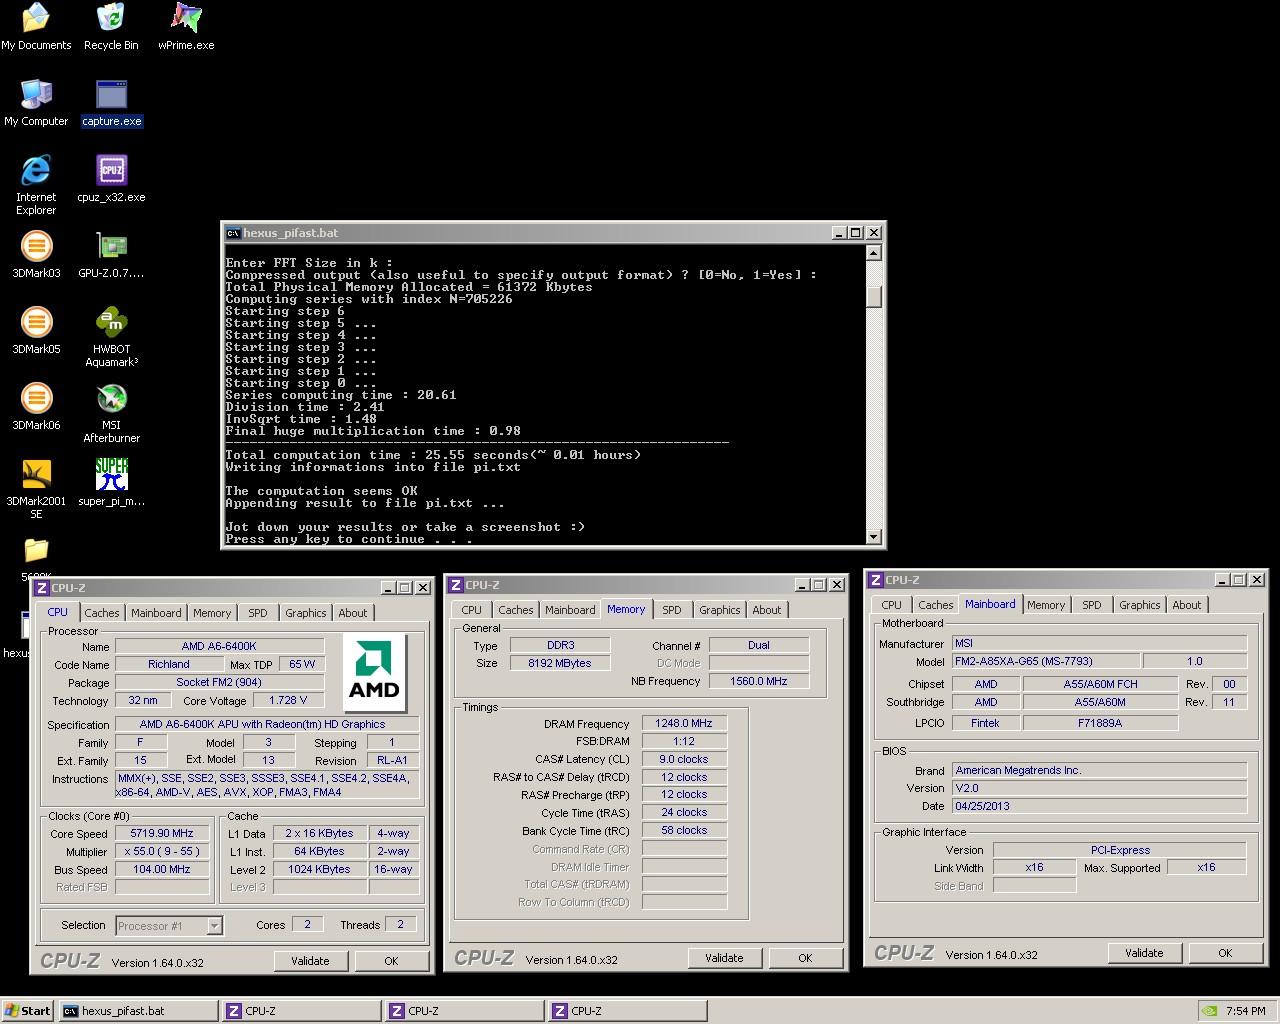Click the Model FM2-A85XA-G65 field
This screenshot has height=1024, width=1280.
pos(1045,661)
